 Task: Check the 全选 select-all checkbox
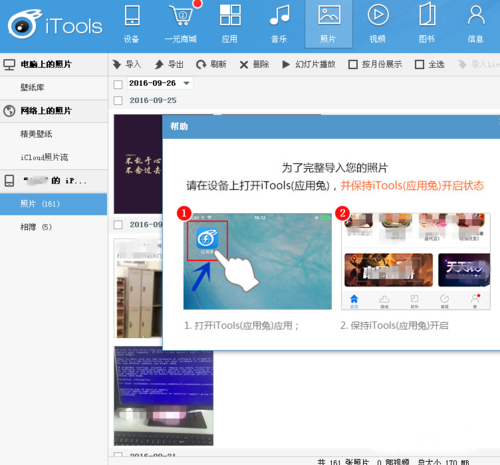tap(419, 64)
